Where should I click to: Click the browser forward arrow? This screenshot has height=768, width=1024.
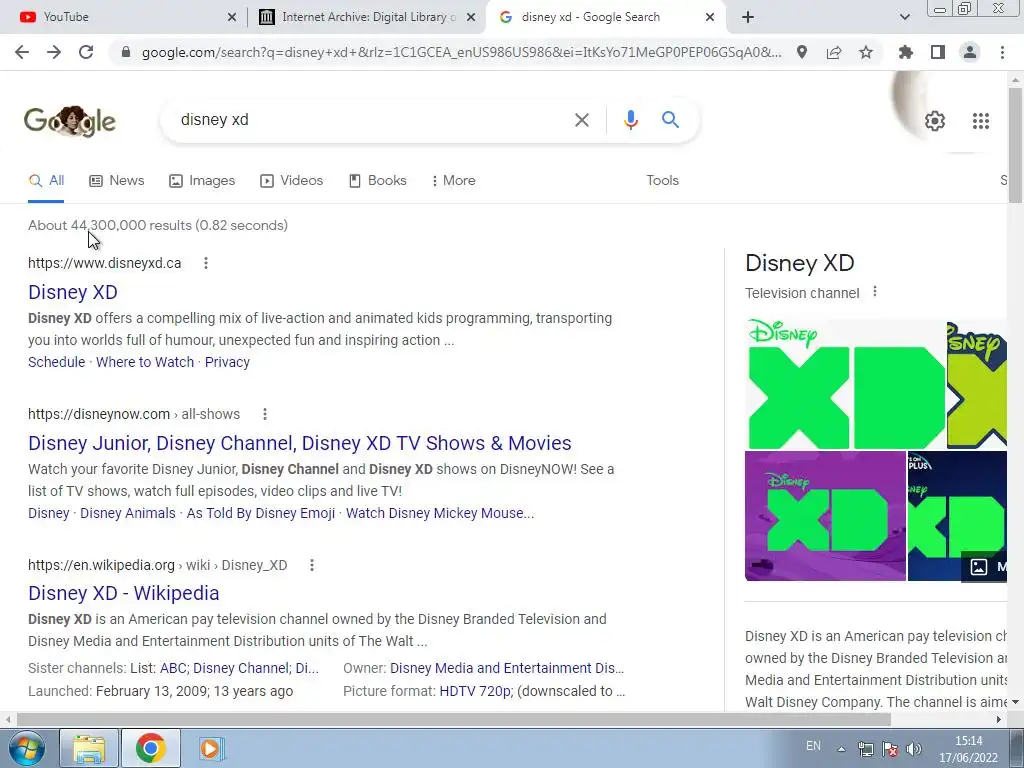54,52
